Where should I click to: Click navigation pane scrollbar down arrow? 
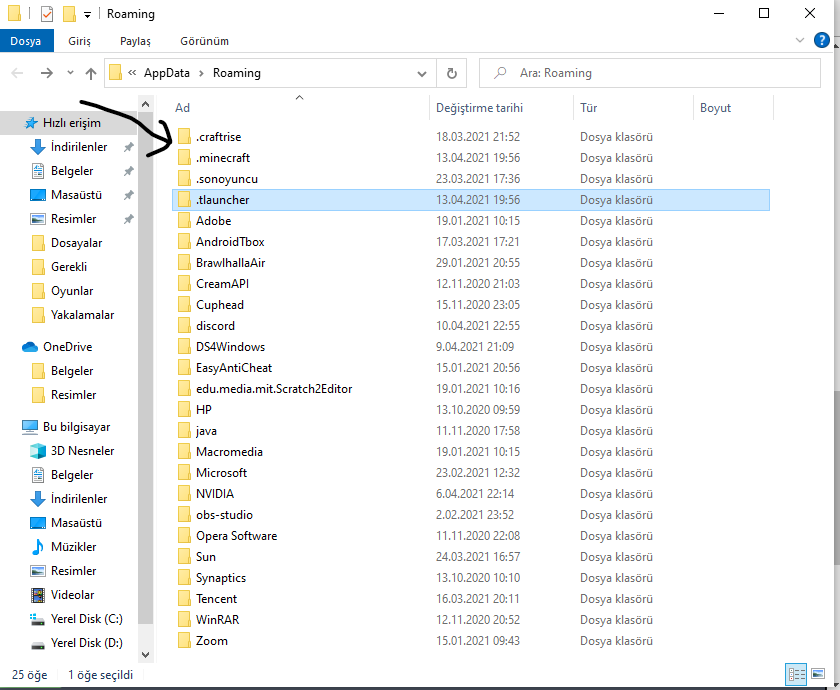[145, 654]
